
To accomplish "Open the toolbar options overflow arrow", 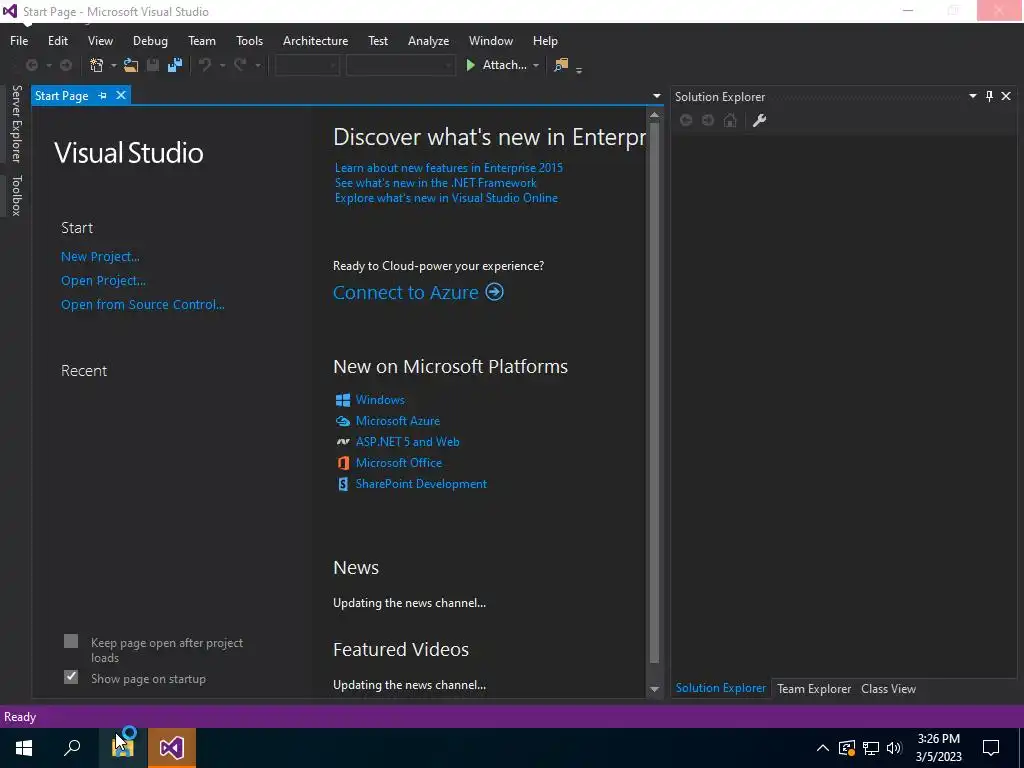I will click(x=579, y=69).
